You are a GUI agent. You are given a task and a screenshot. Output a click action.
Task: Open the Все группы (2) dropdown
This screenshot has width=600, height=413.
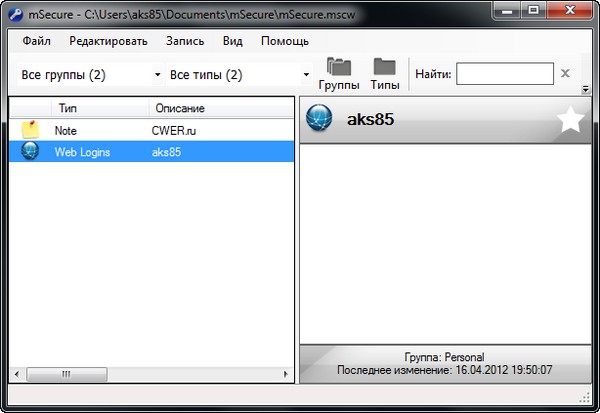(x=91, y=75)
